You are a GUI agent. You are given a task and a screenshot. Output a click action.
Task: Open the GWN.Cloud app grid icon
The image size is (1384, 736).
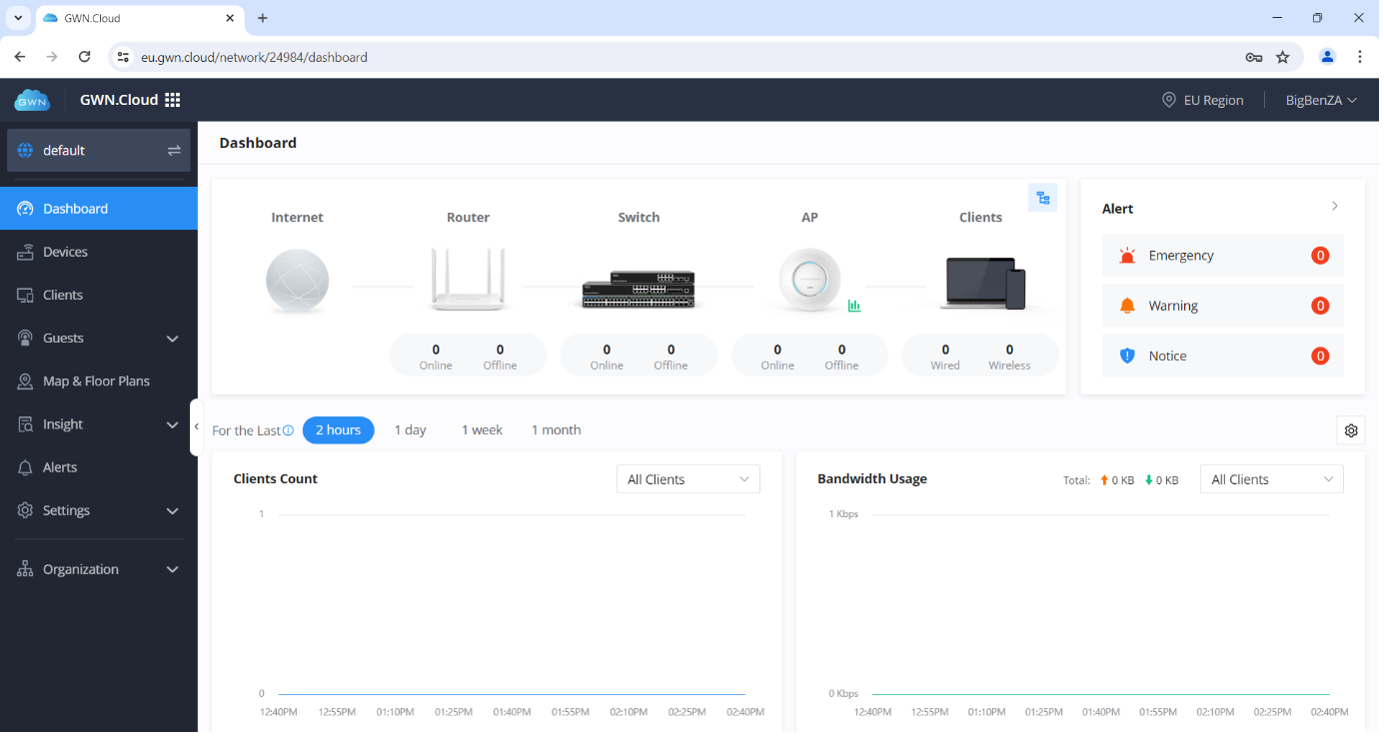tap(172, 100)
